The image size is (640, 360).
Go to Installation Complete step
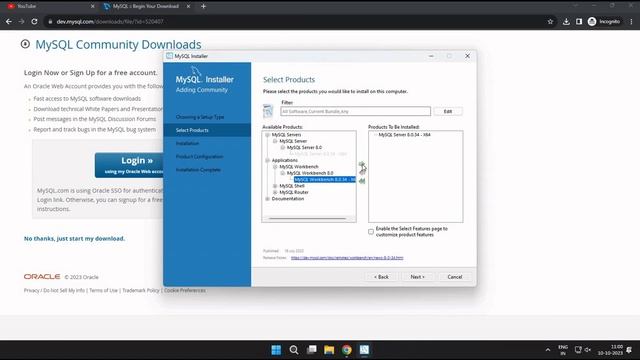pos(198,169)
